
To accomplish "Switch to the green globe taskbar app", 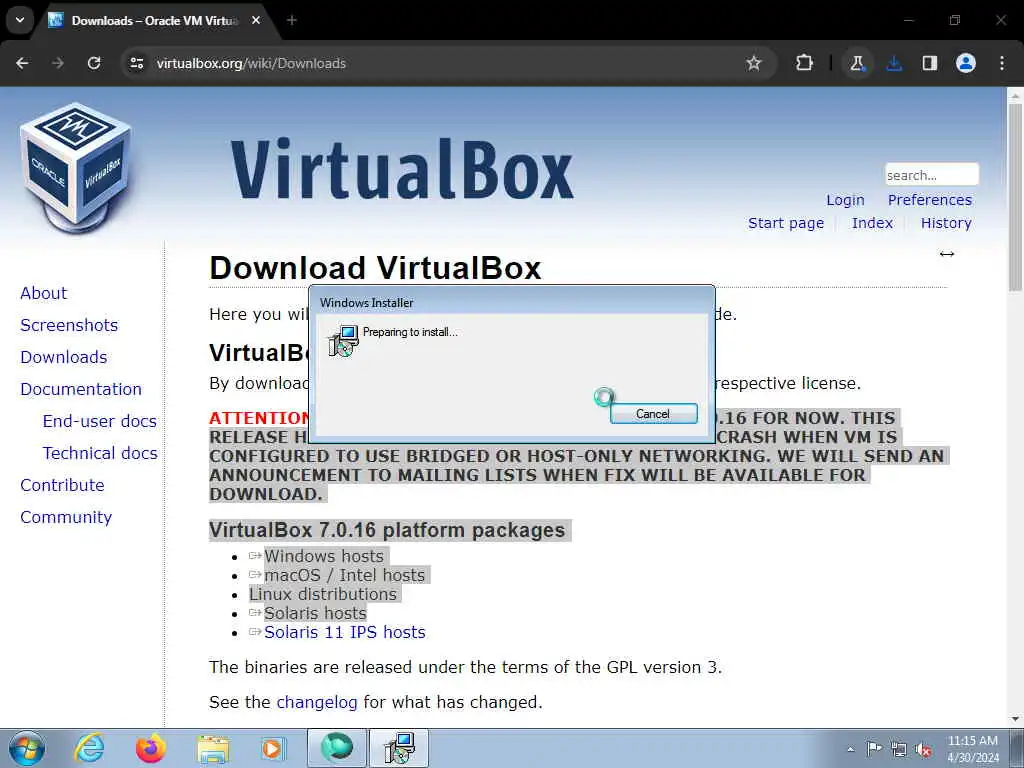I will (x=336, y=748).
